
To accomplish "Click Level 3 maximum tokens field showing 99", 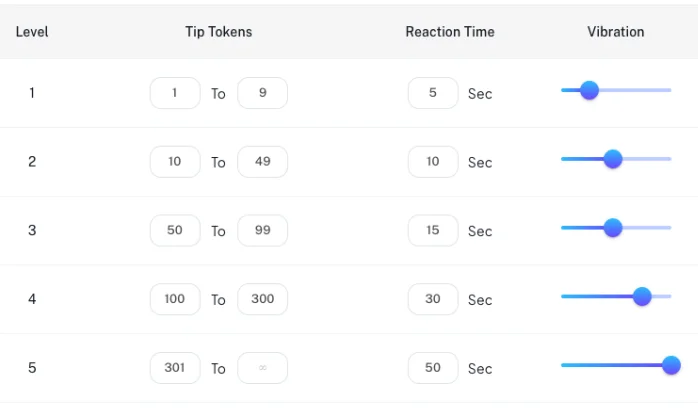I will (262, 230).
